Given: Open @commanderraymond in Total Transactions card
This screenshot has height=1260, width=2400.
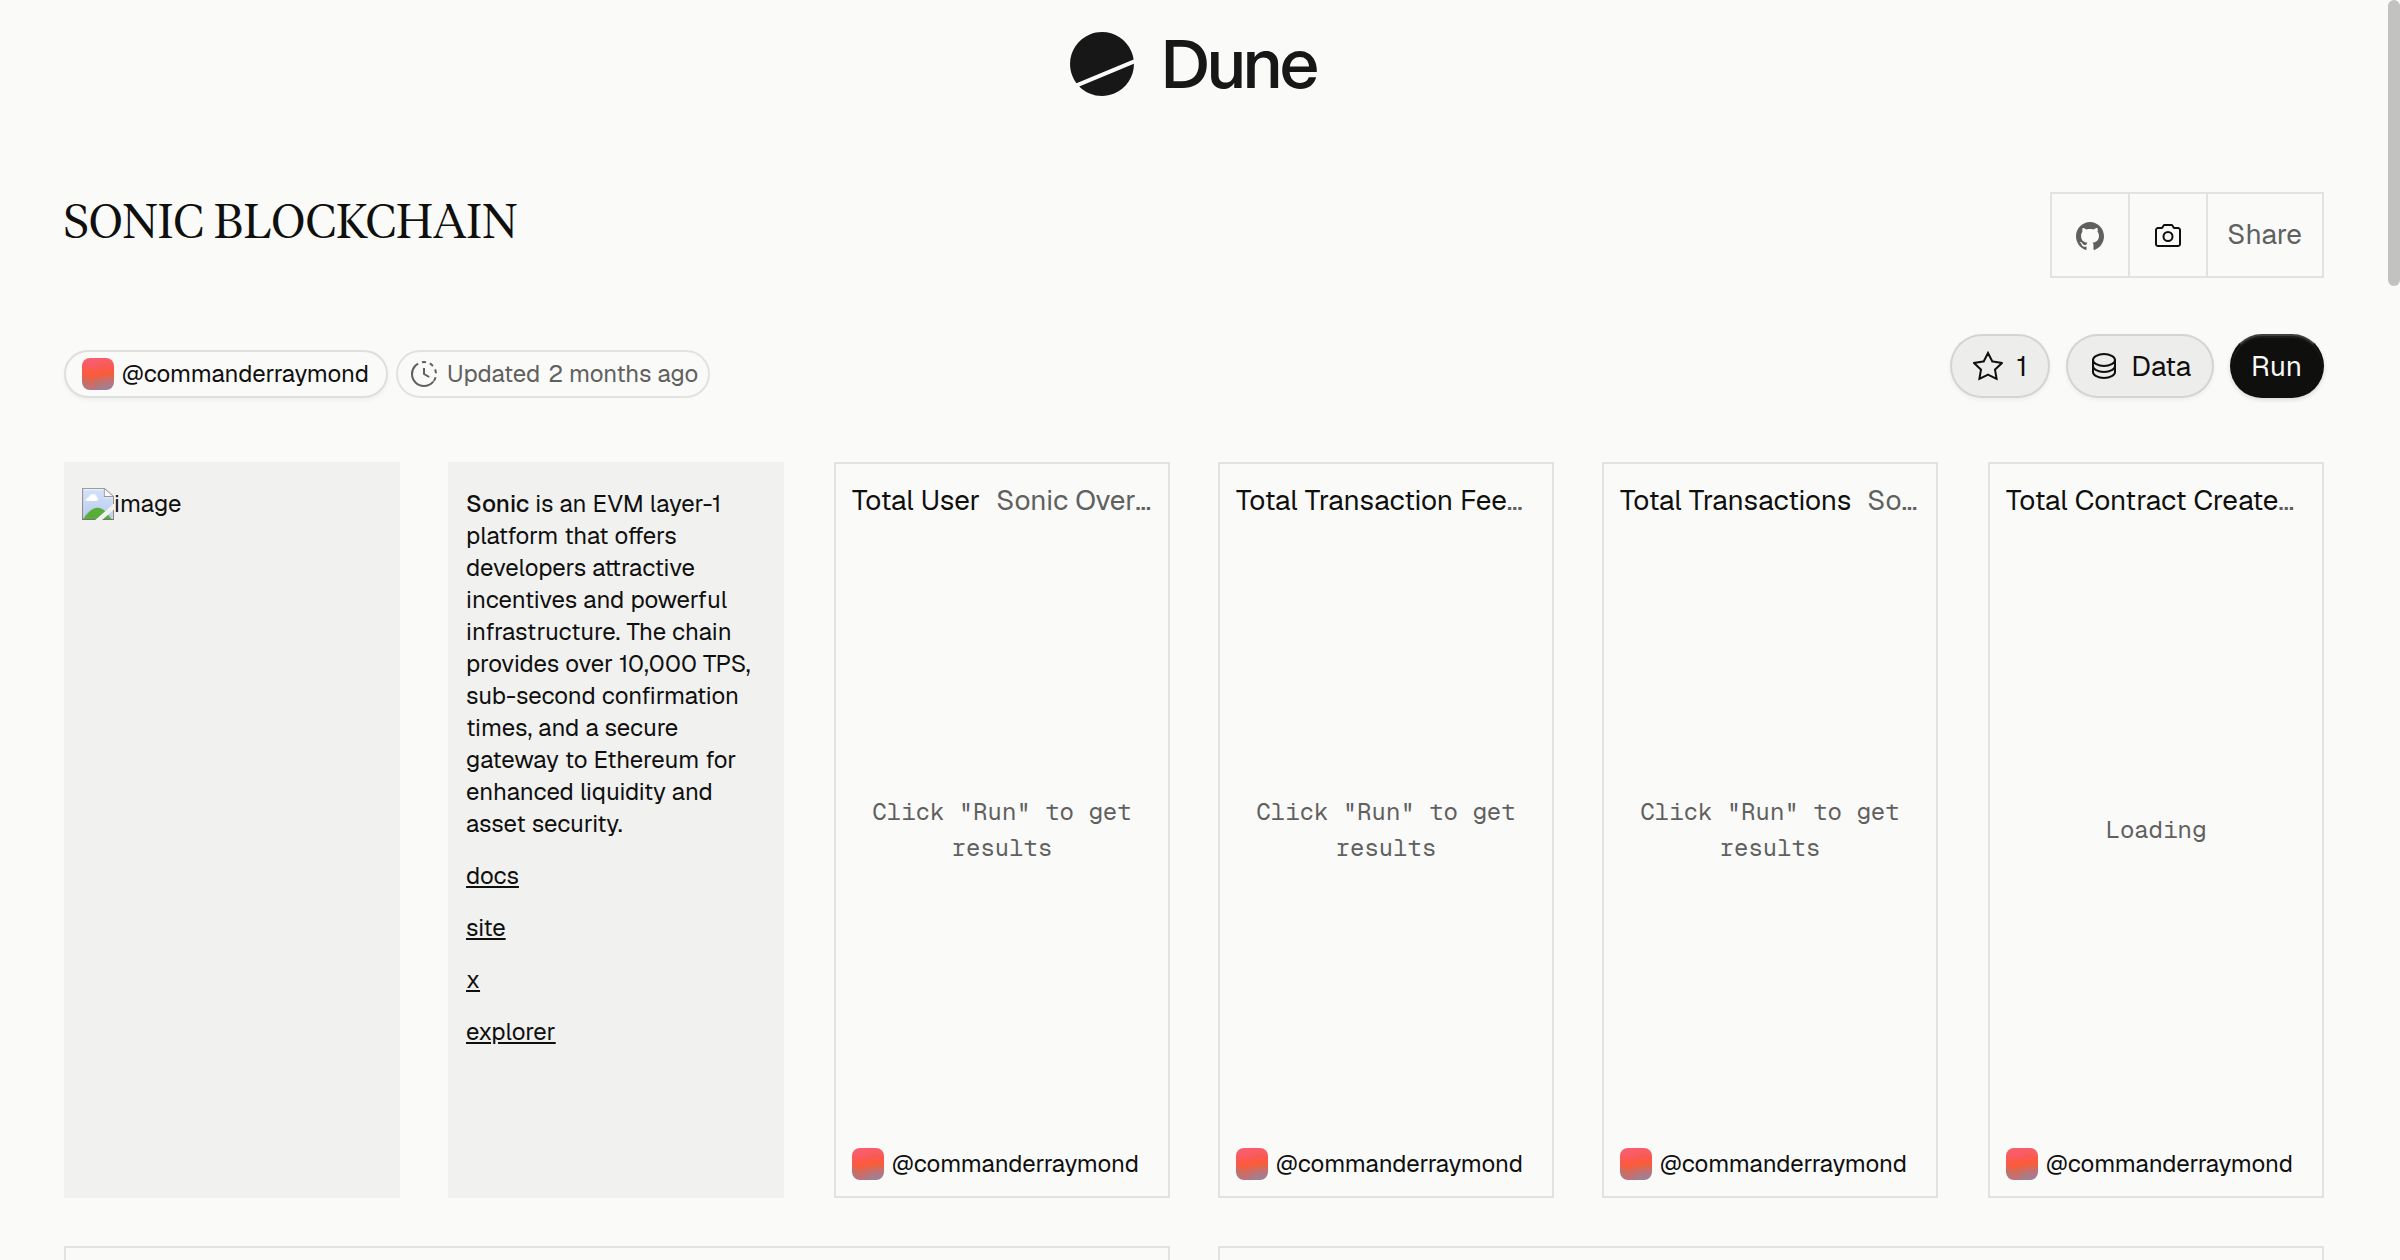Looking at the screenshot, I should coord(1783,1164).
